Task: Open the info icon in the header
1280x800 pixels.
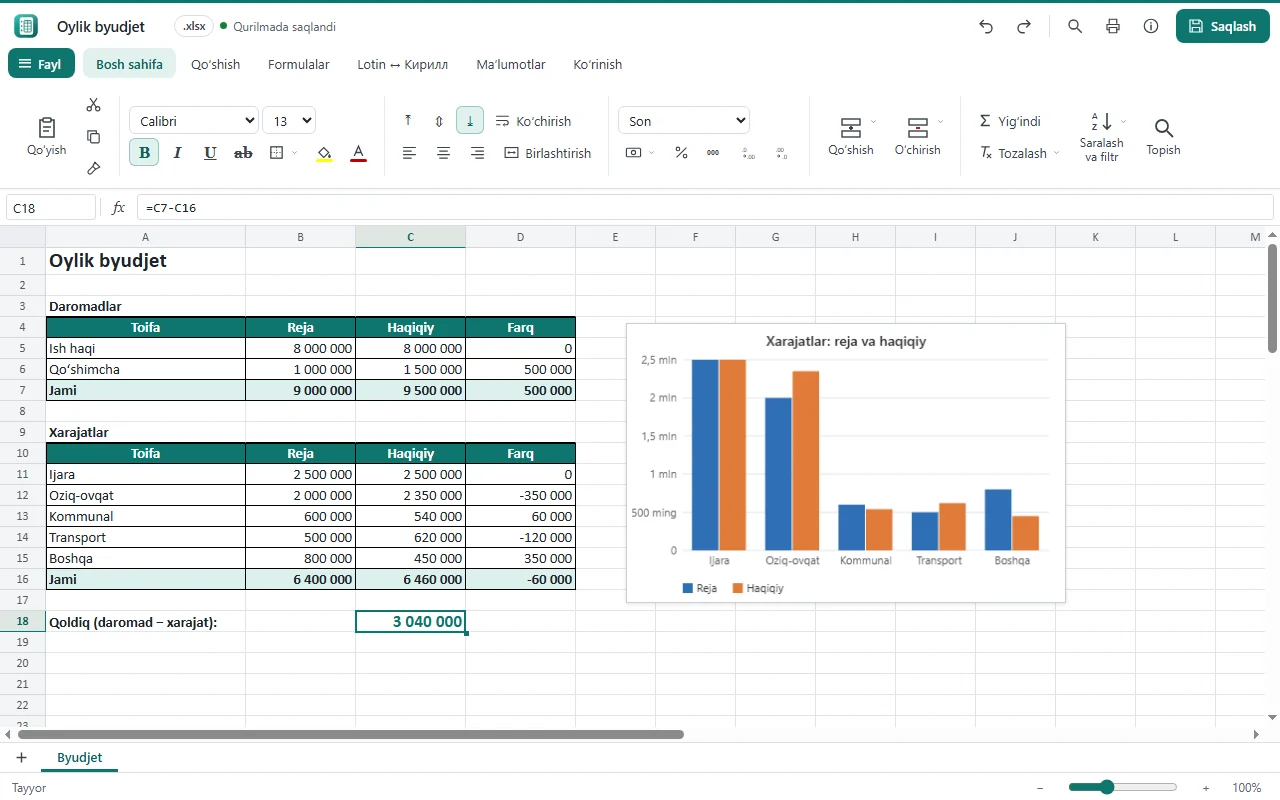Action: tap(1151, 27)
